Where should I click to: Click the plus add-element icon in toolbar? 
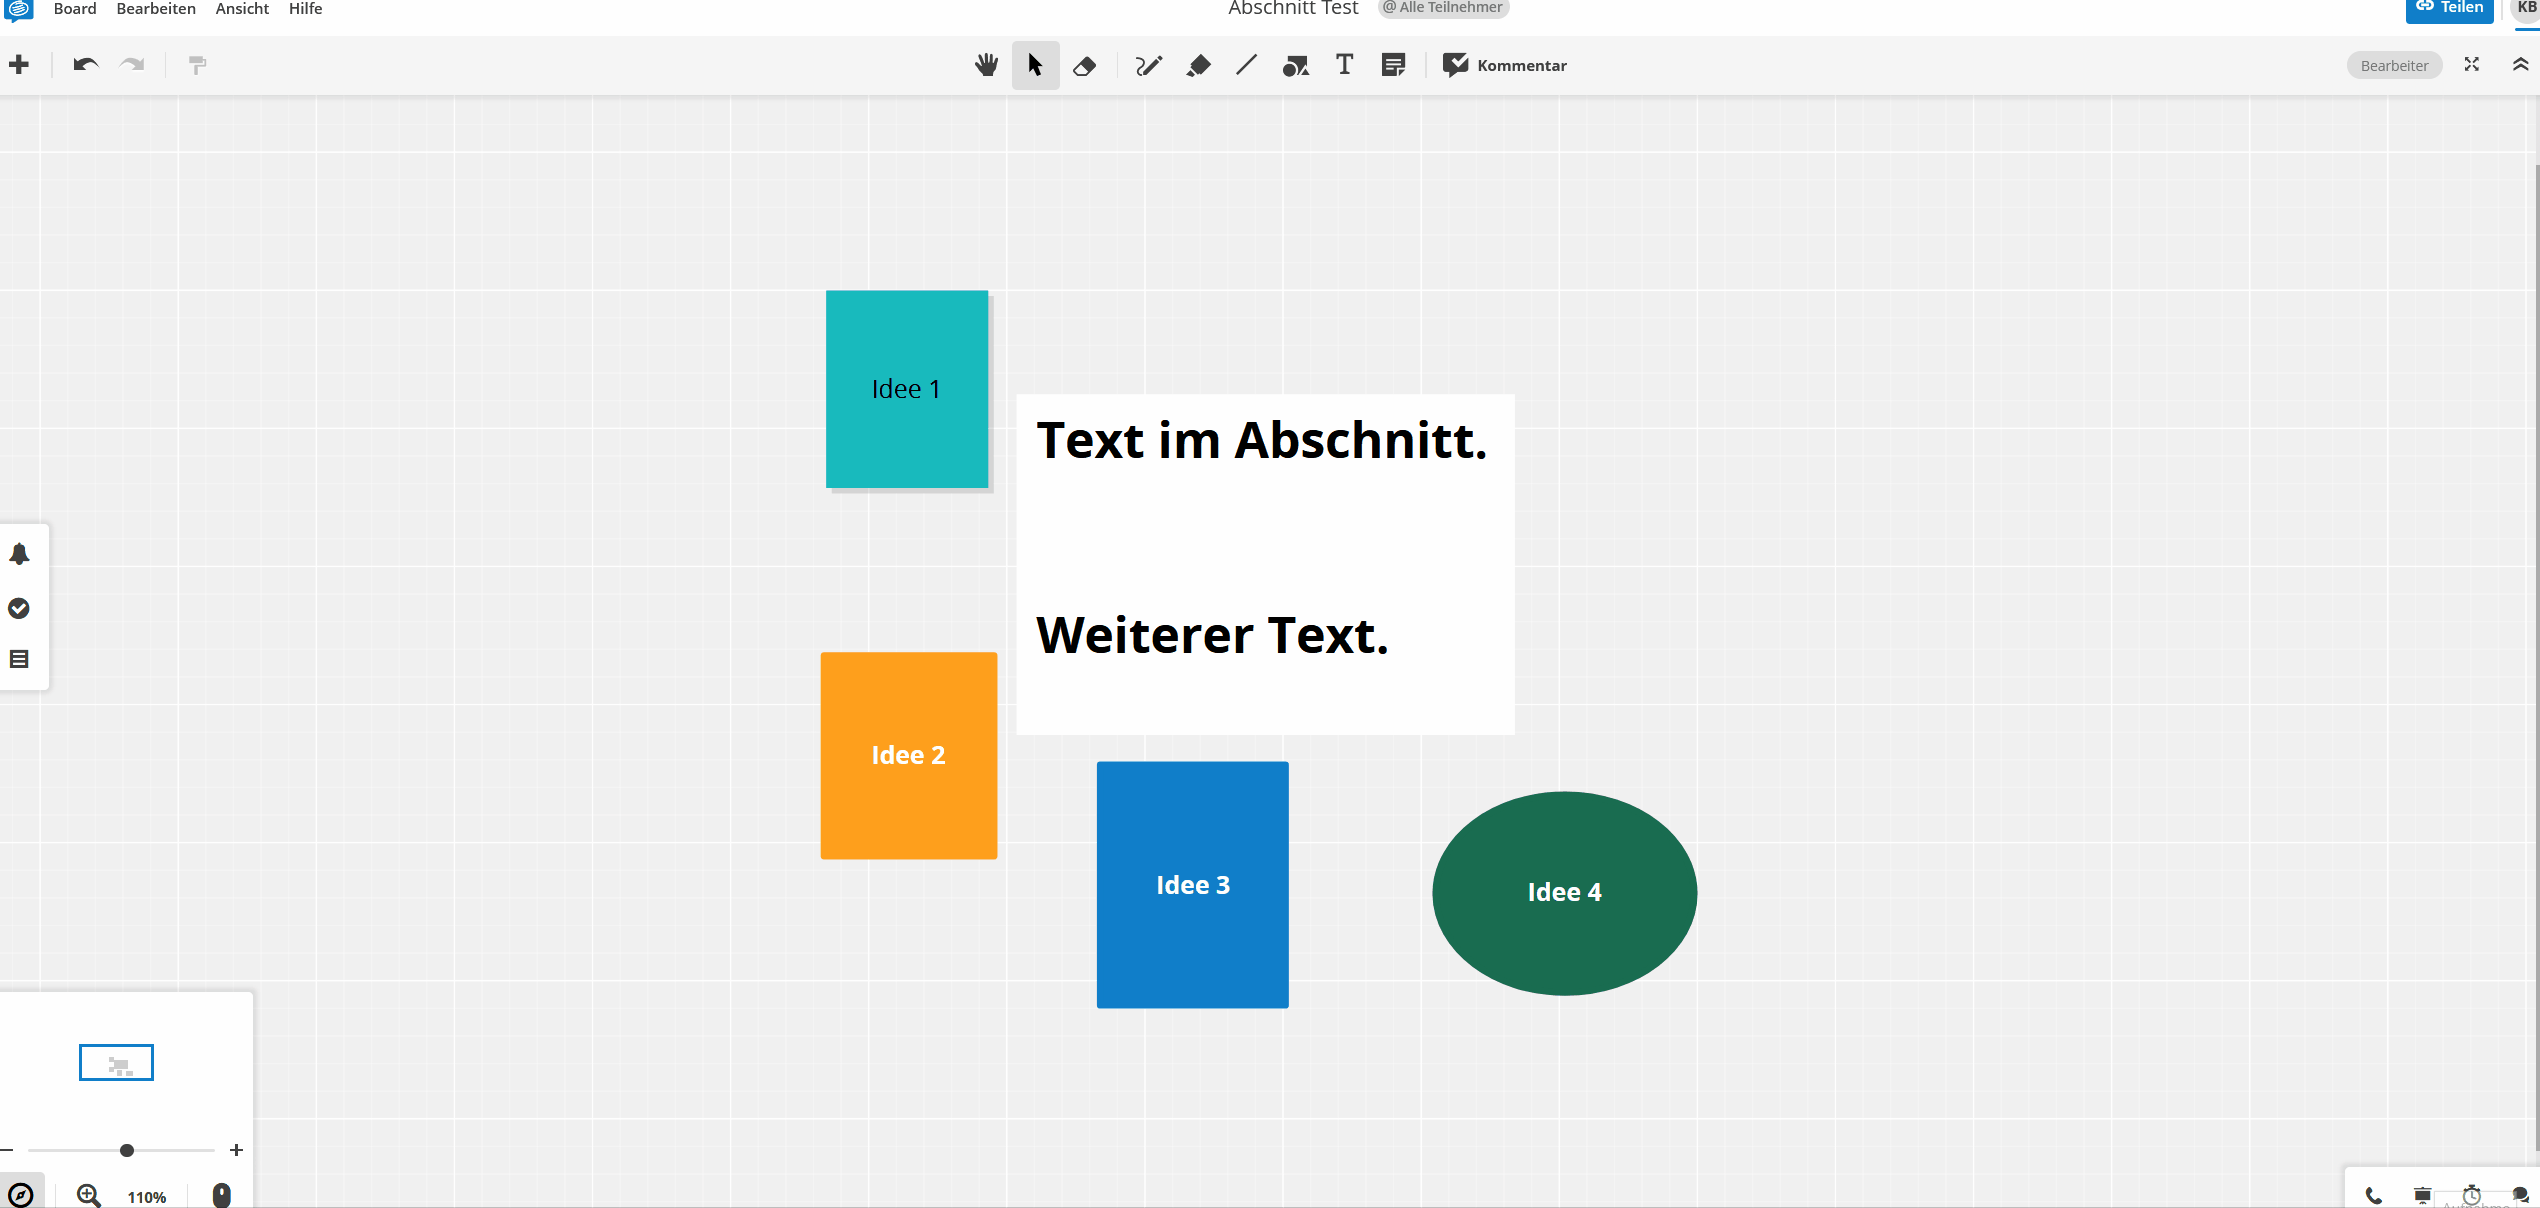19,65
